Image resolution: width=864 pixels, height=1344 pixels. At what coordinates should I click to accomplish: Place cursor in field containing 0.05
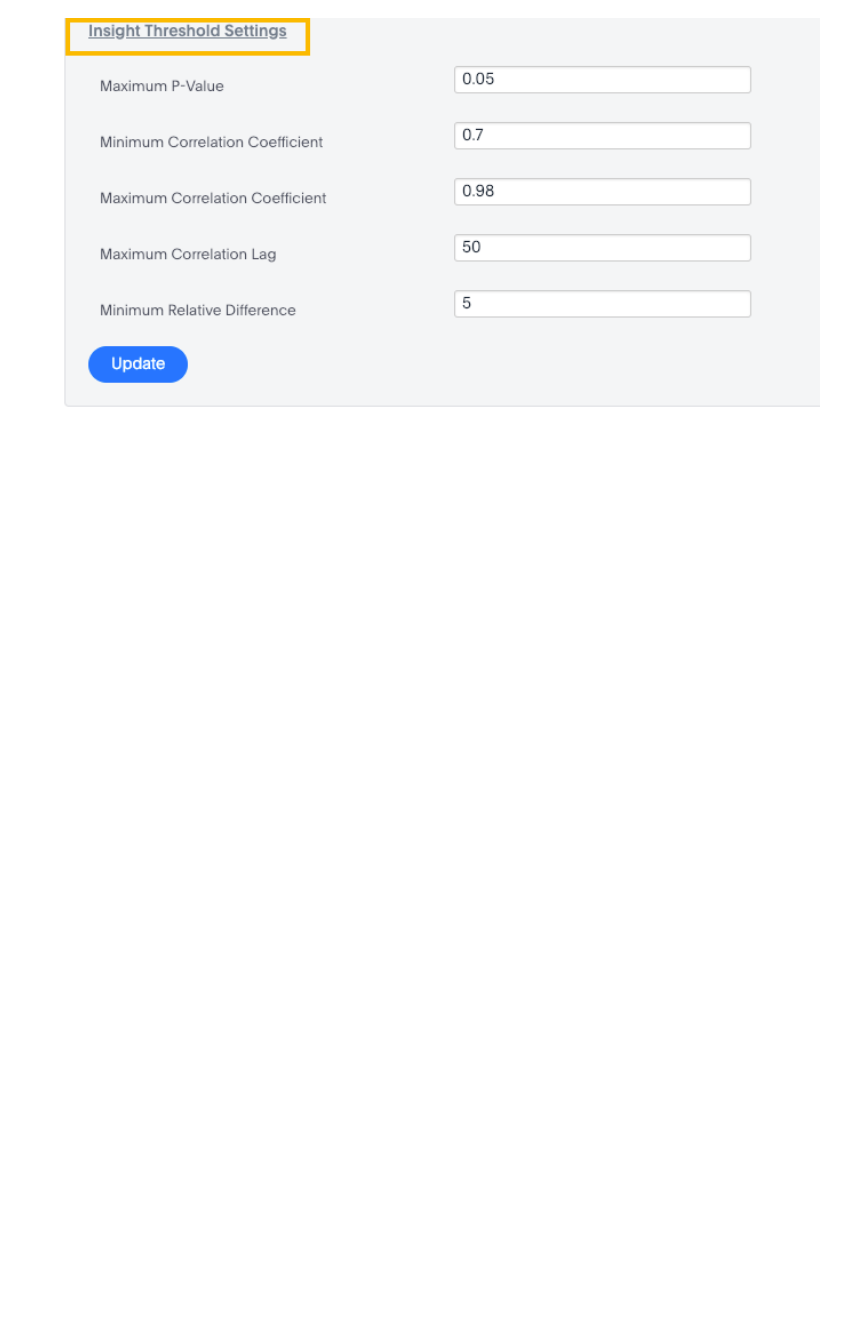coord(602,80)
